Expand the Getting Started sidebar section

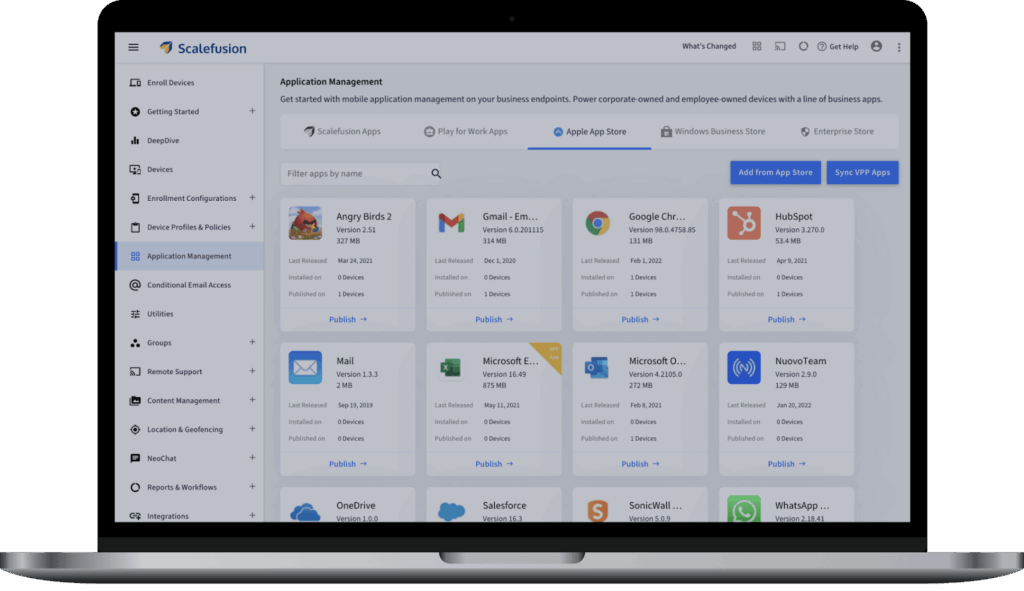click(x=252, y=111)
